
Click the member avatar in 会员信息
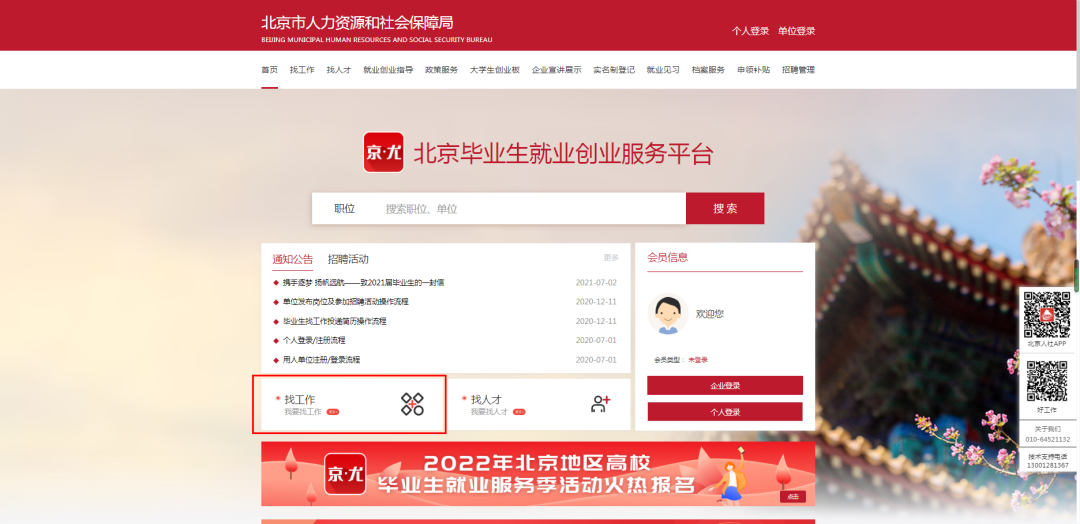coord(667,314)
